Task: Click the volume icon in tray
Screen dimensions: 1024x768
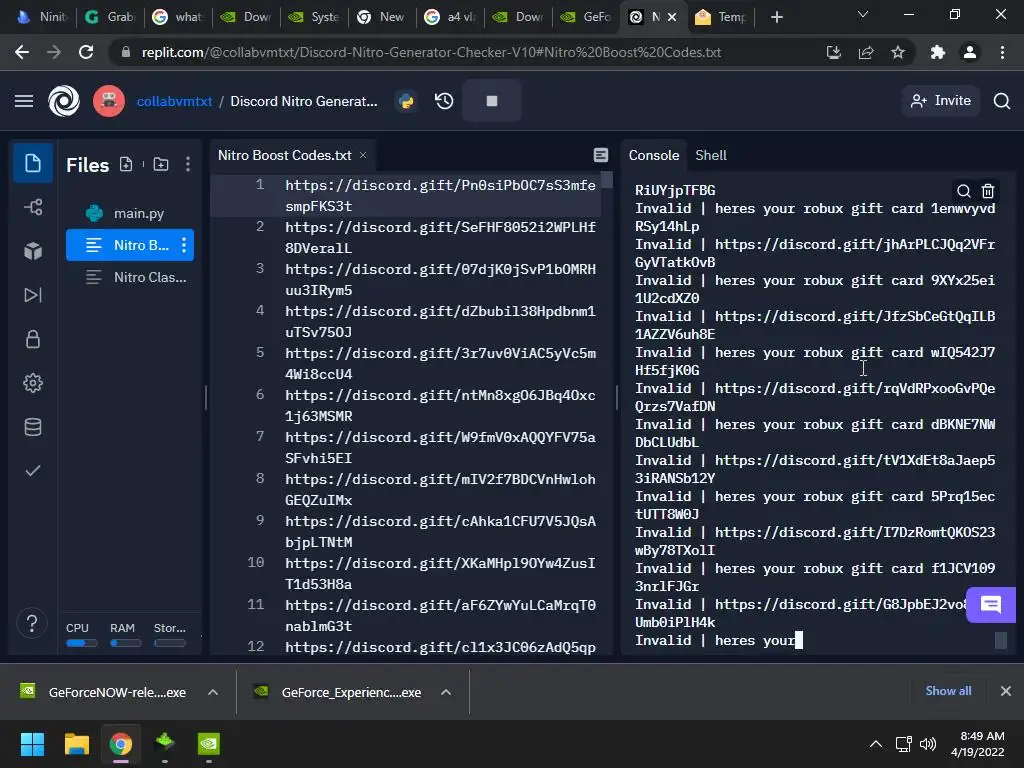Action: coord(927,744)
